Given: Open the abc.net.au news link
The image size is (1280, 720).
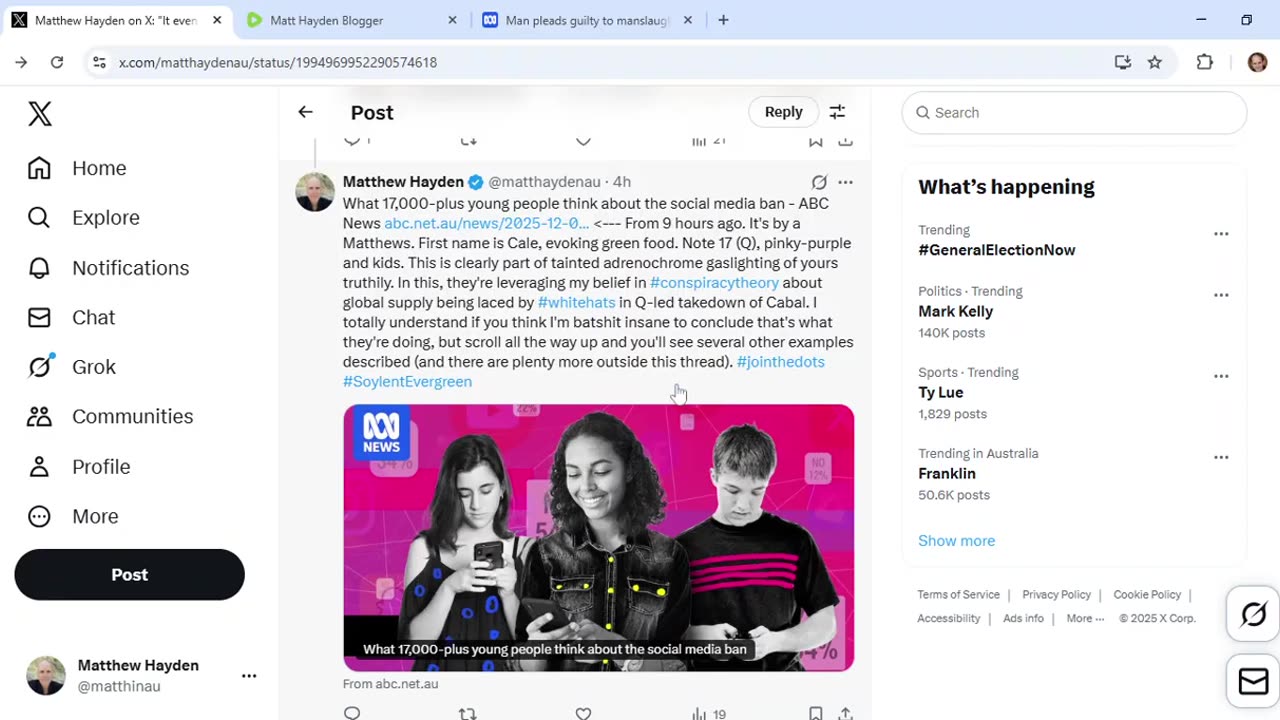Looking at the screenshot, I should (486, 223).
